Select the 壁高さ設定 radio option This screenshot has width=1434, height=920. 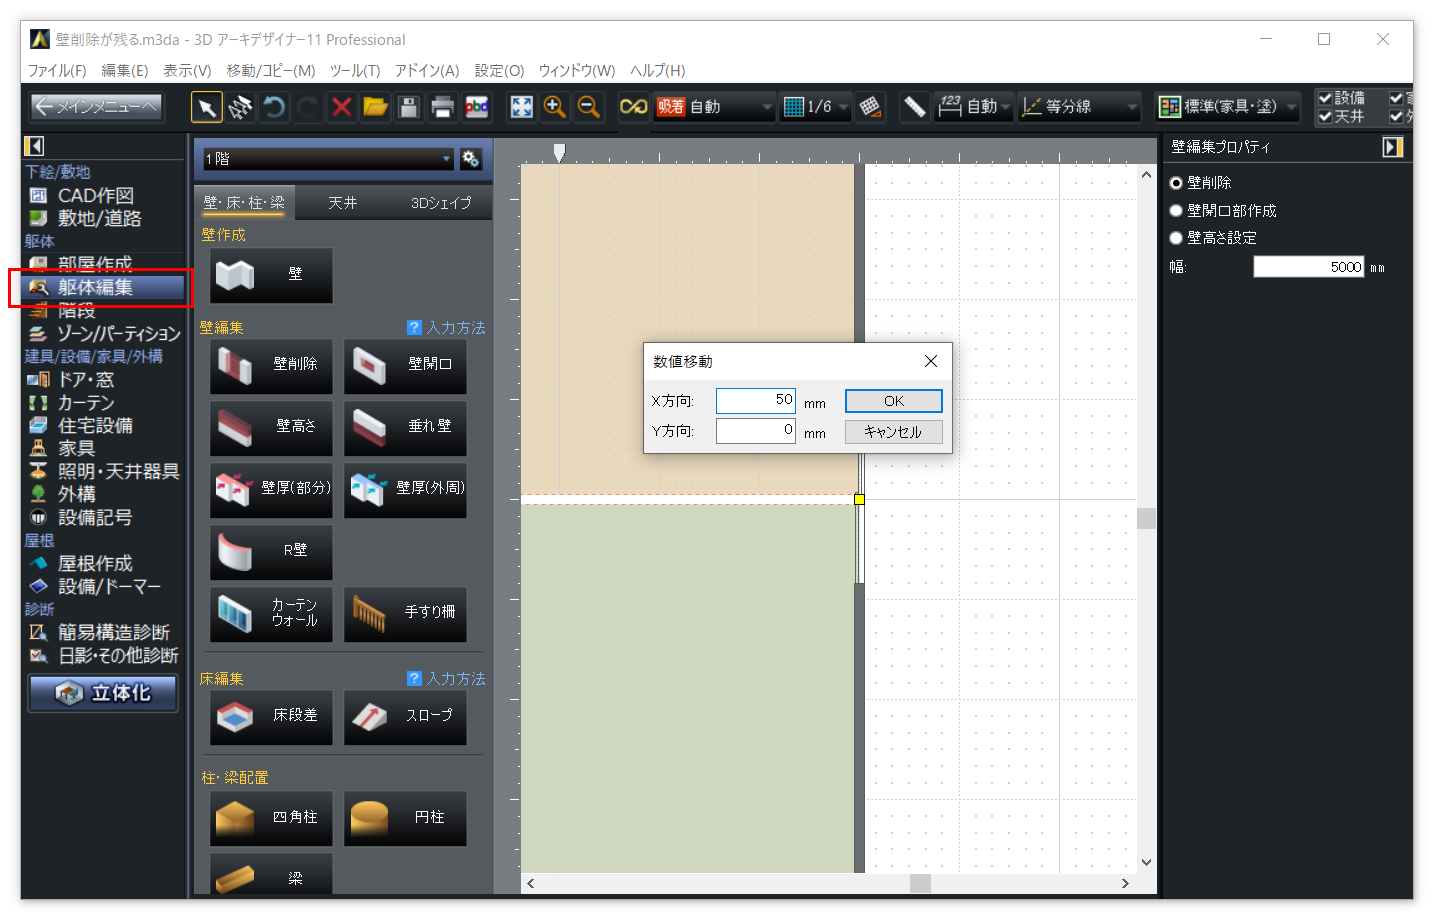tap(1177, 238)
